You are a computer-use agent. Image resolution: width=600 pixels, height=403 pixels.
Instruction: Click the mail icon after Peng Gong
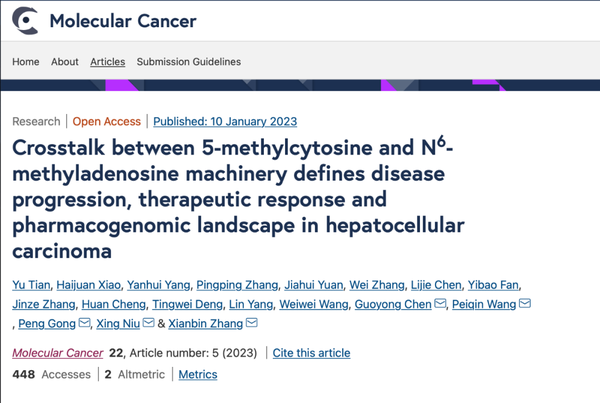click(85, 323)
